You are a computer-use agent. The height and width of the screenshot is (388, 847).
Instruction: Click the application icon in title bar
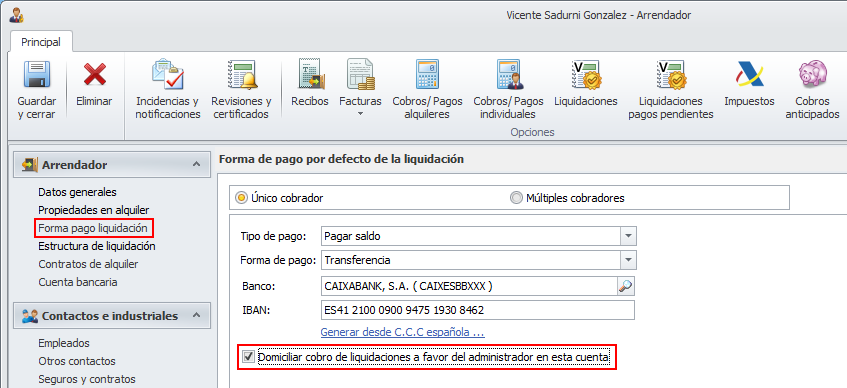click(16, 15)
